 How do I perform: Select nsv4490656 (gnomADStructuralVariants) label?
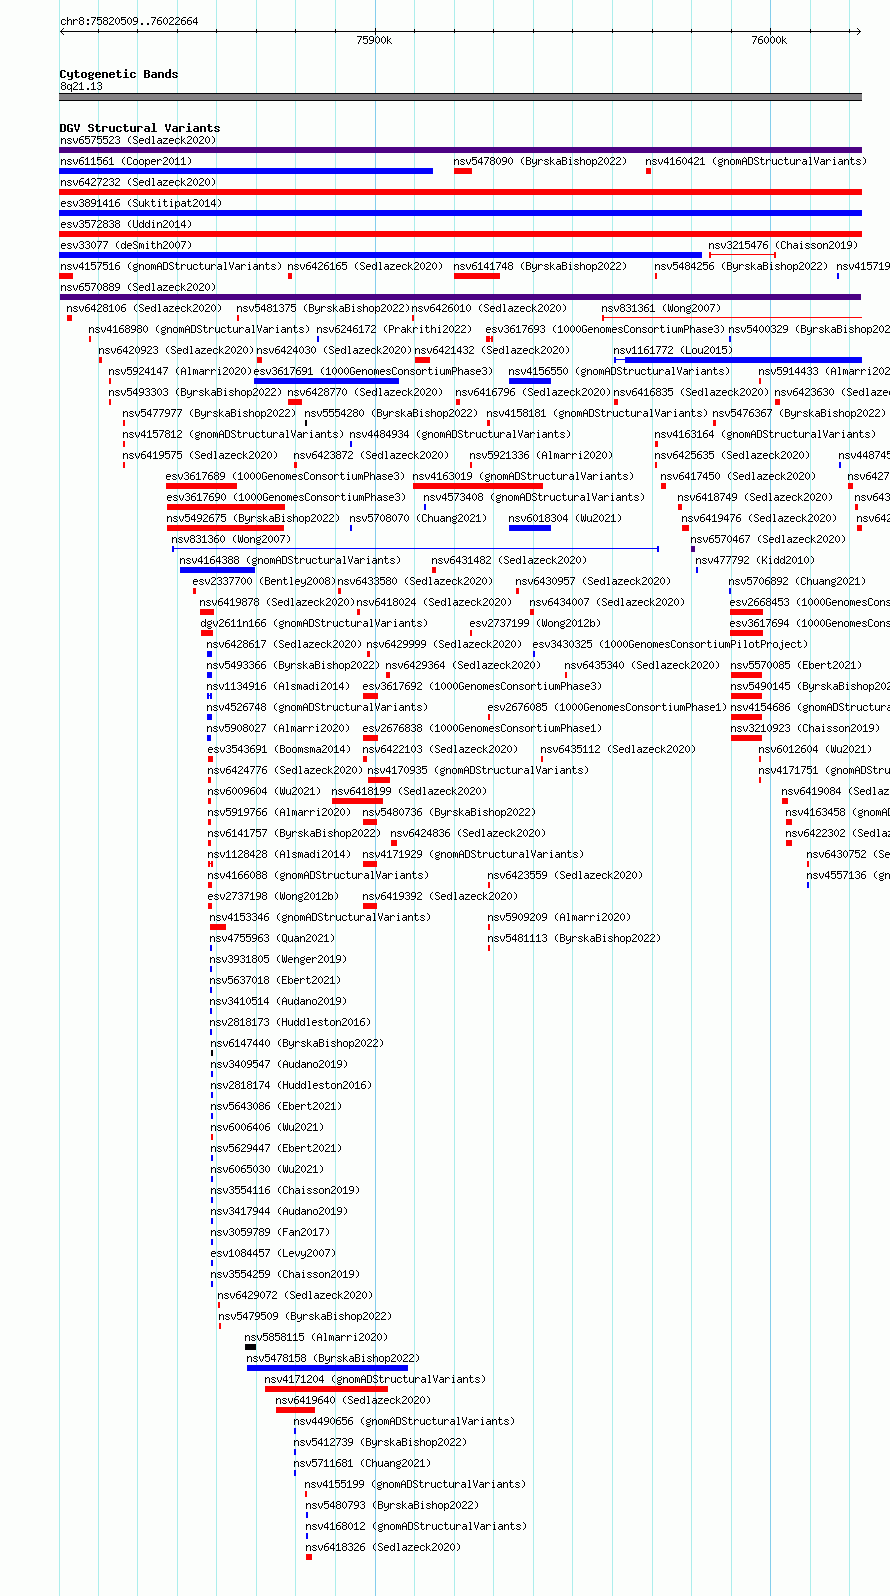click(x=404, y=1421)
